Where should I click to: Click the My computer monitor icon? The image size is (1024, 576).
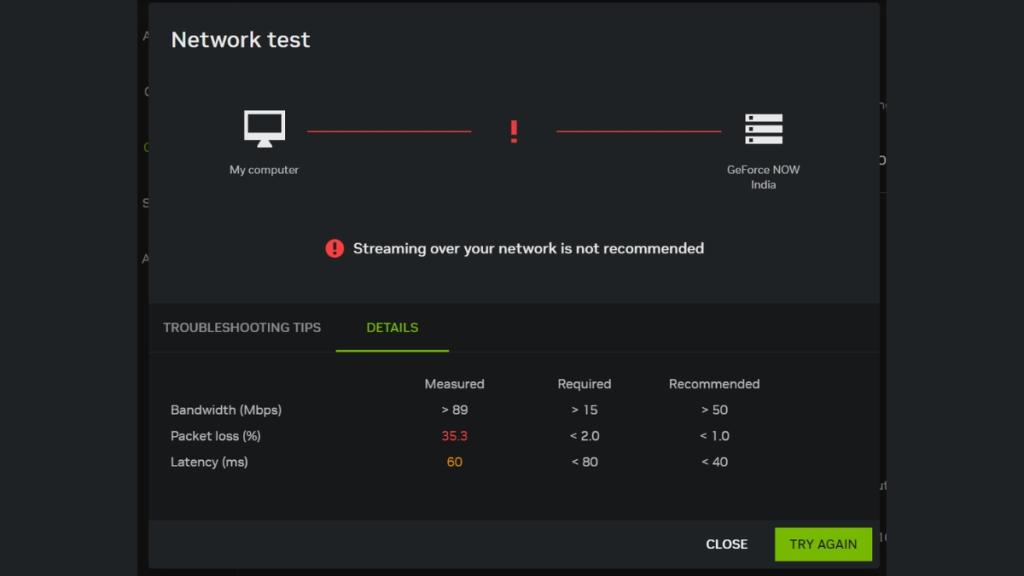[x=264, y=128]
